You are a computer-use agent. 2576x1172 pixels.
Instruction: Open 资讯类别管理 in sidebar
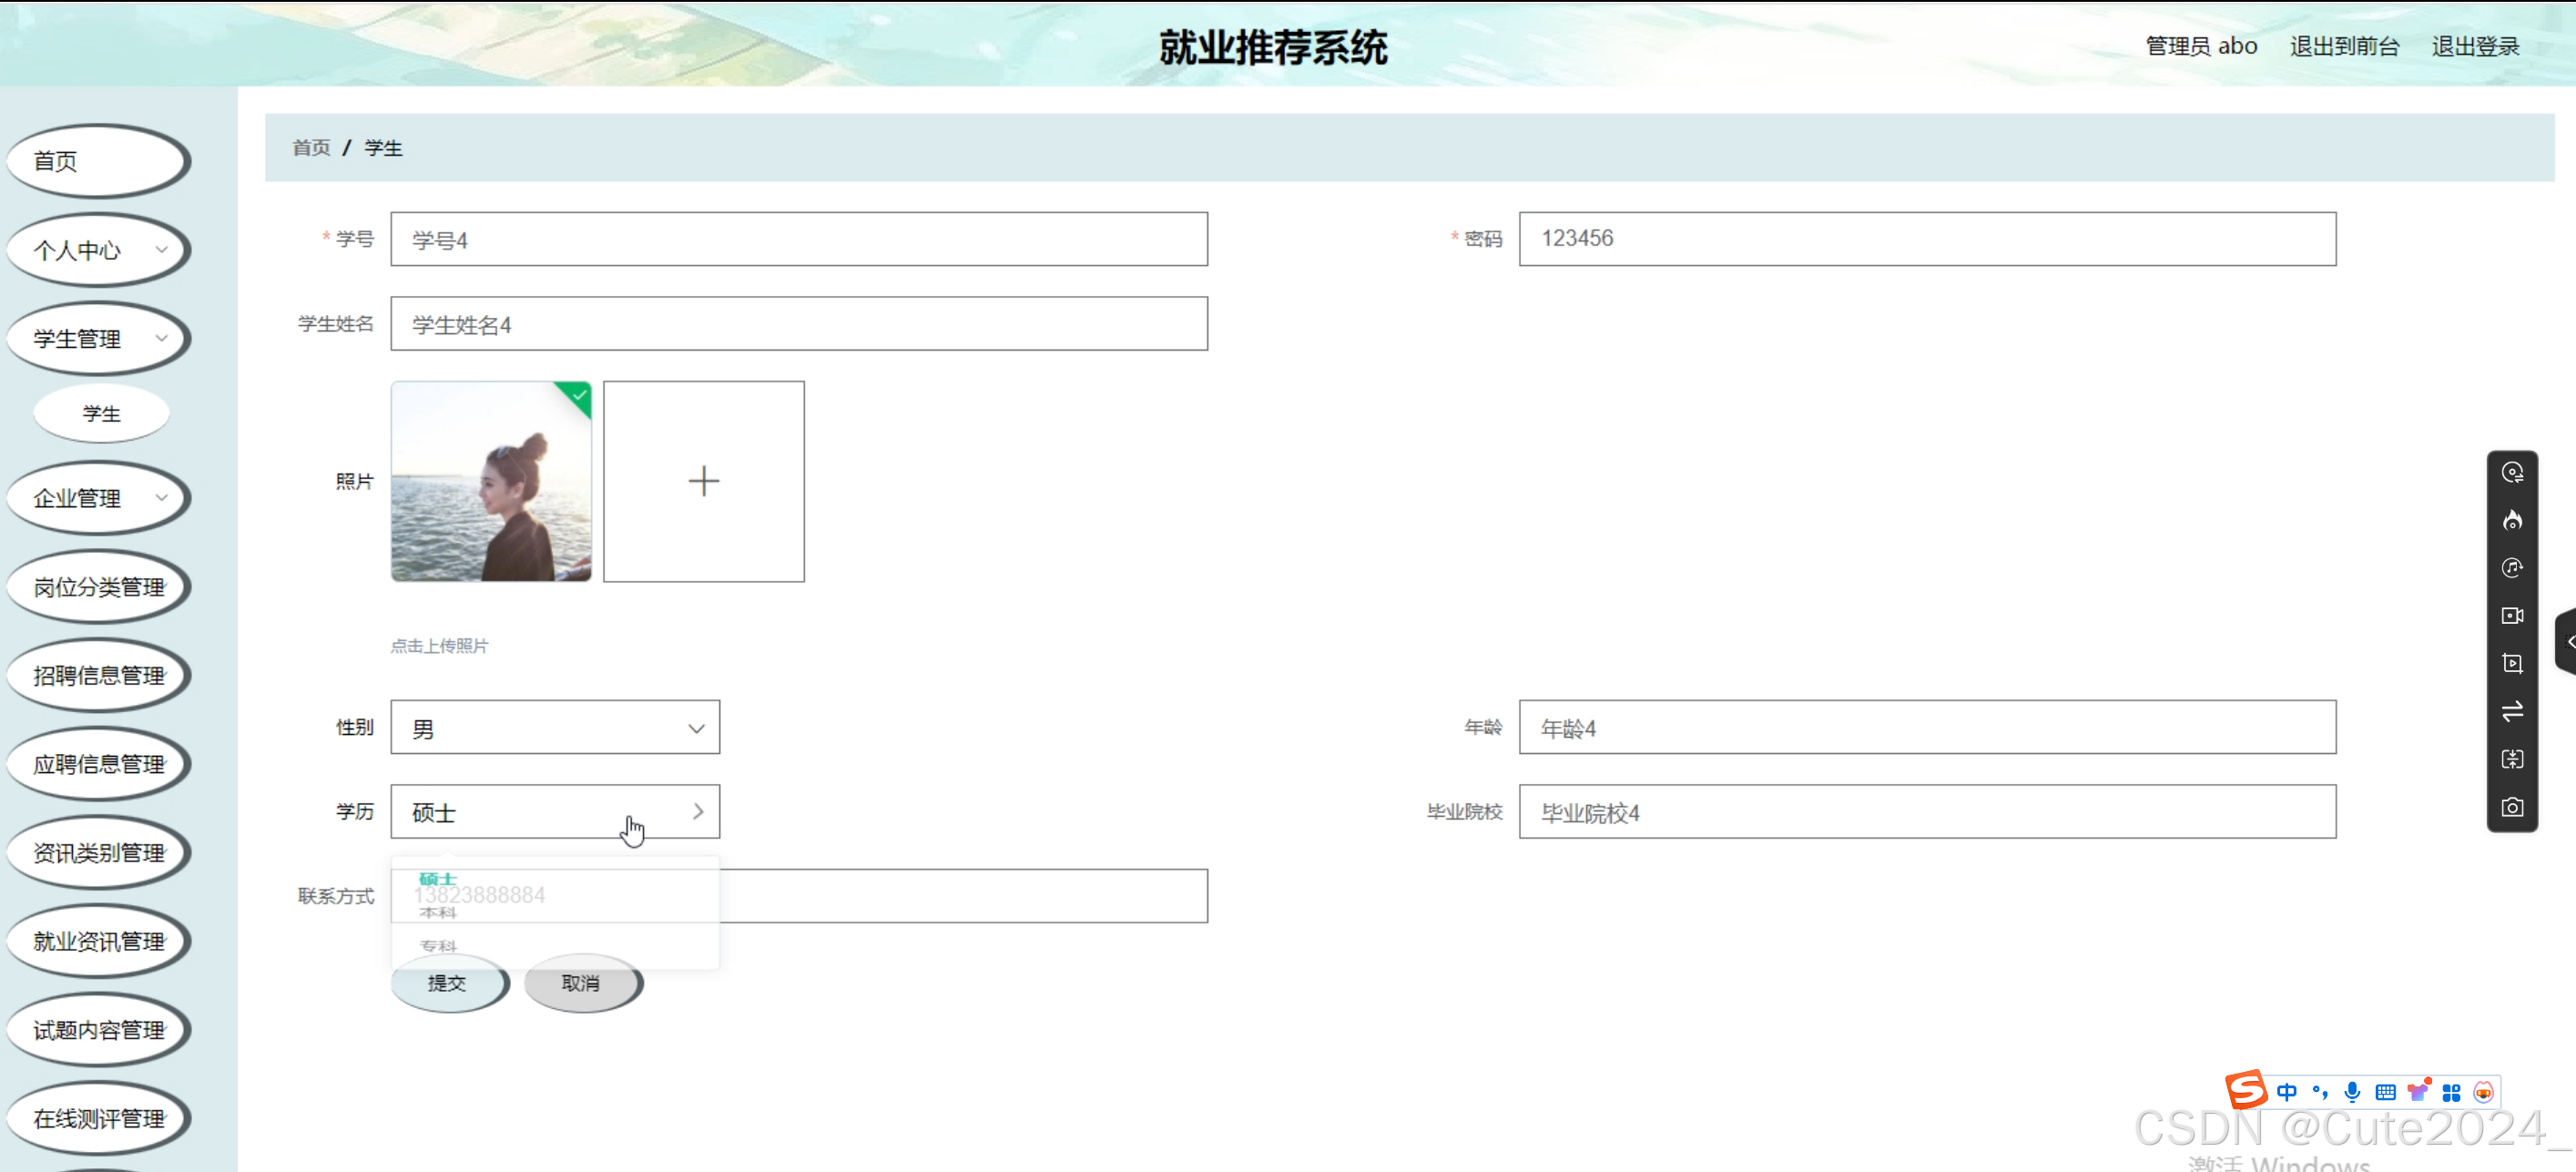coord(97,853)
